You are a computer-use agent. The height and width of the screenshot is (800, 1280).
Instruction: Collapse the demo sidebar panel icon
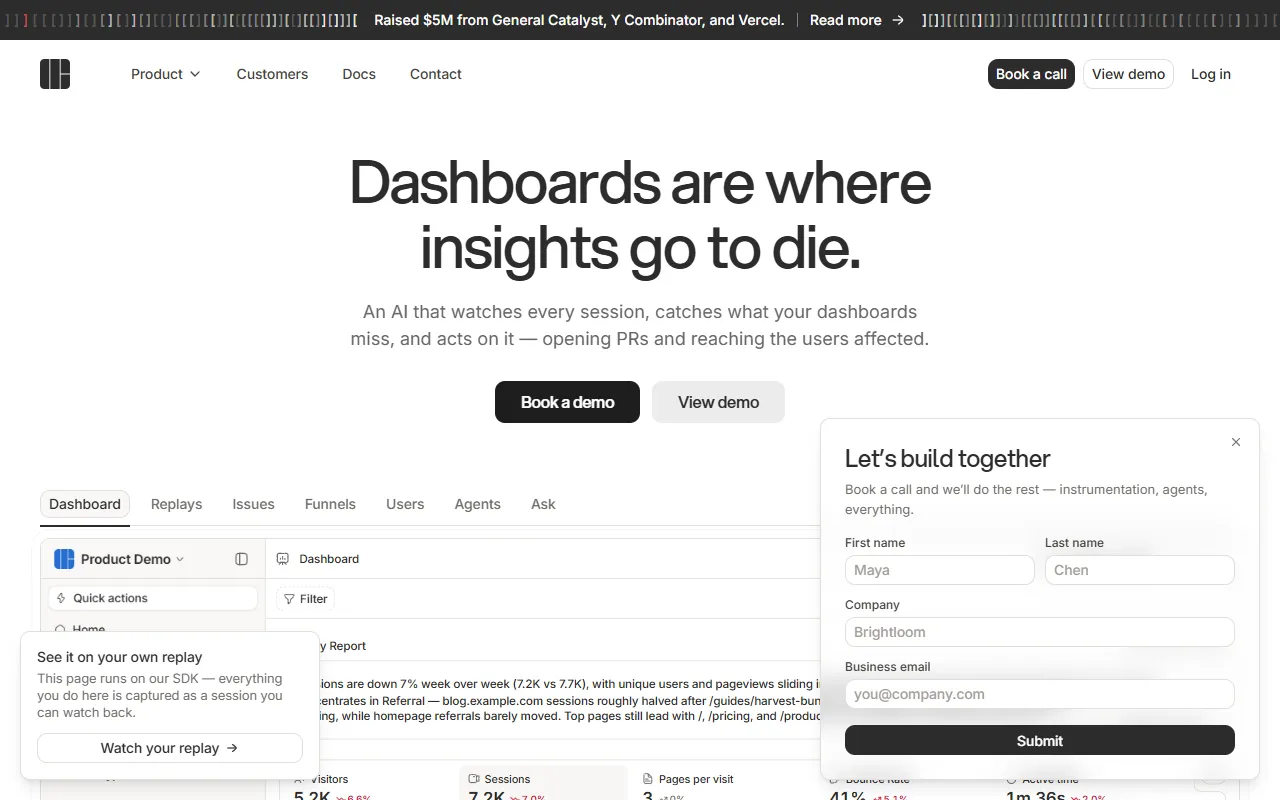pyautogui.click(x=241, y=559)
